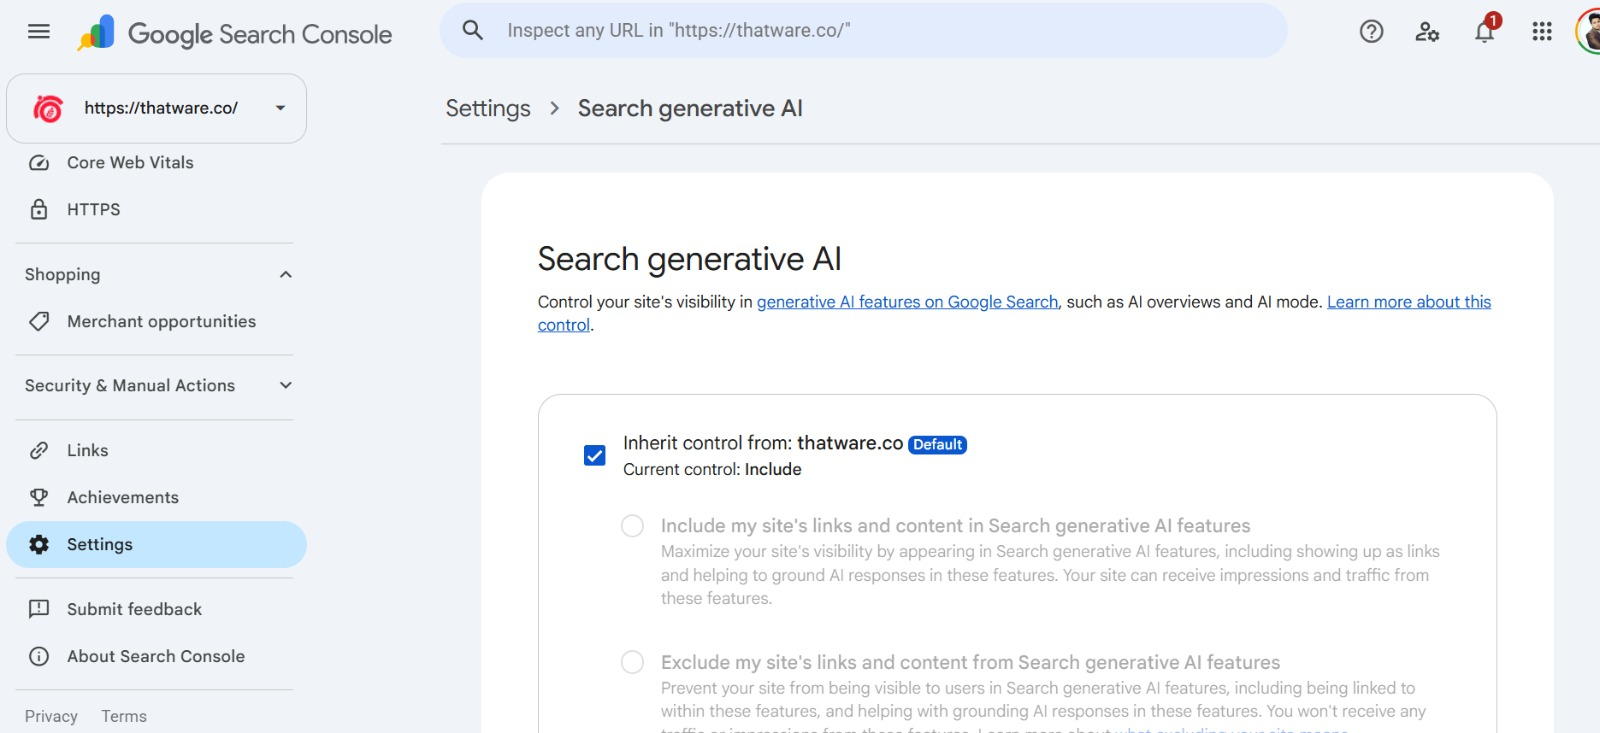Click the https://thatware.co/ property name
The height and width of the screenshot is (733, 1600).
coord(161,108)
